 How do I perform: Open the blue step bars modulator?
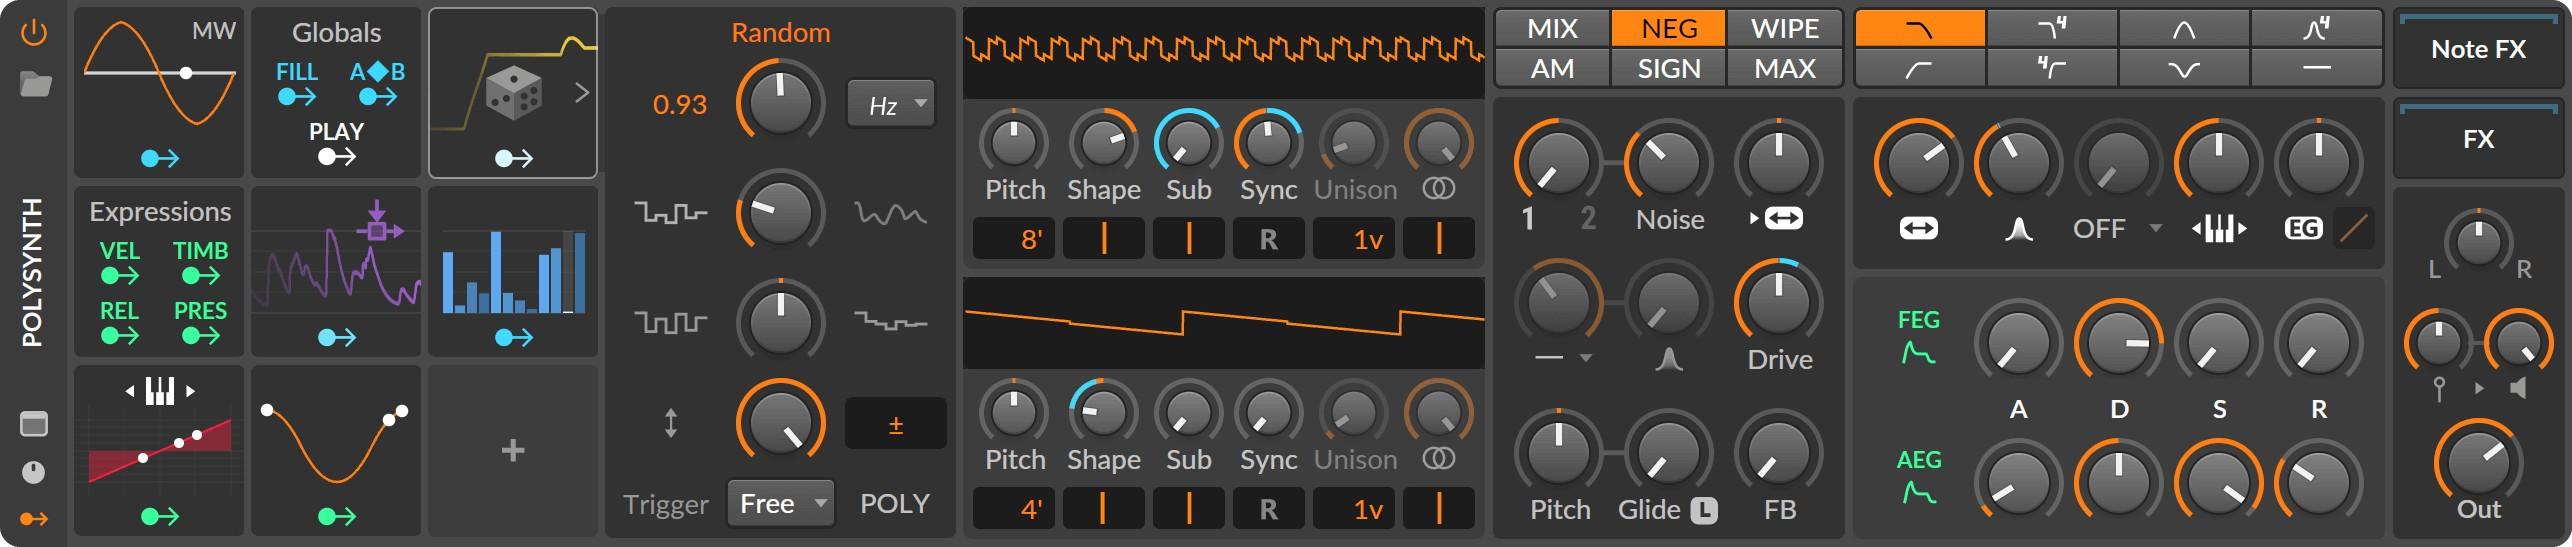513,271
